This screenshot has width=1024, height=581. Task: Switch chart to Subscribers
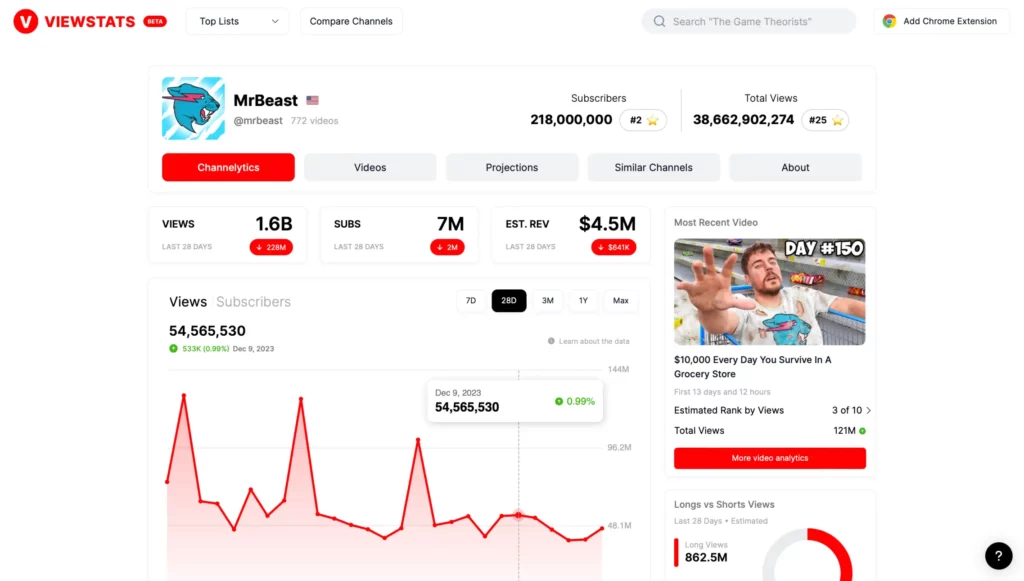tap(253, 302)
